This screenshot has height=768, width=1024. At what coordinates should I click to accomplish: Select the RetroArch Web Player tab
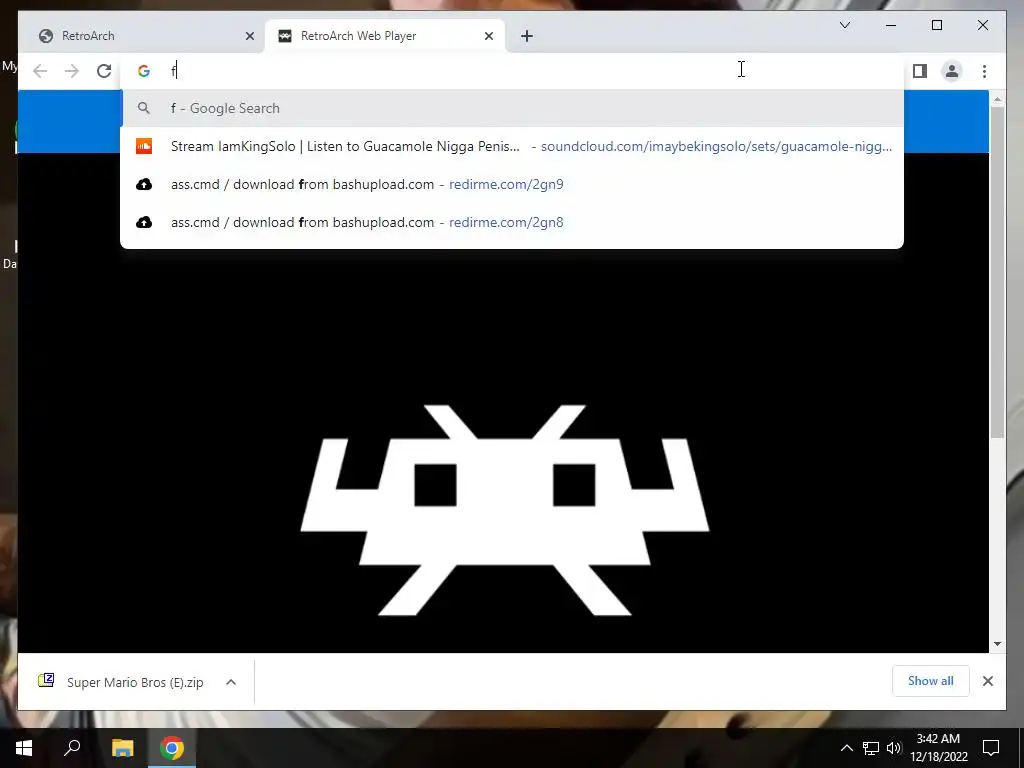pyautogui.click(x=385, y=36)
